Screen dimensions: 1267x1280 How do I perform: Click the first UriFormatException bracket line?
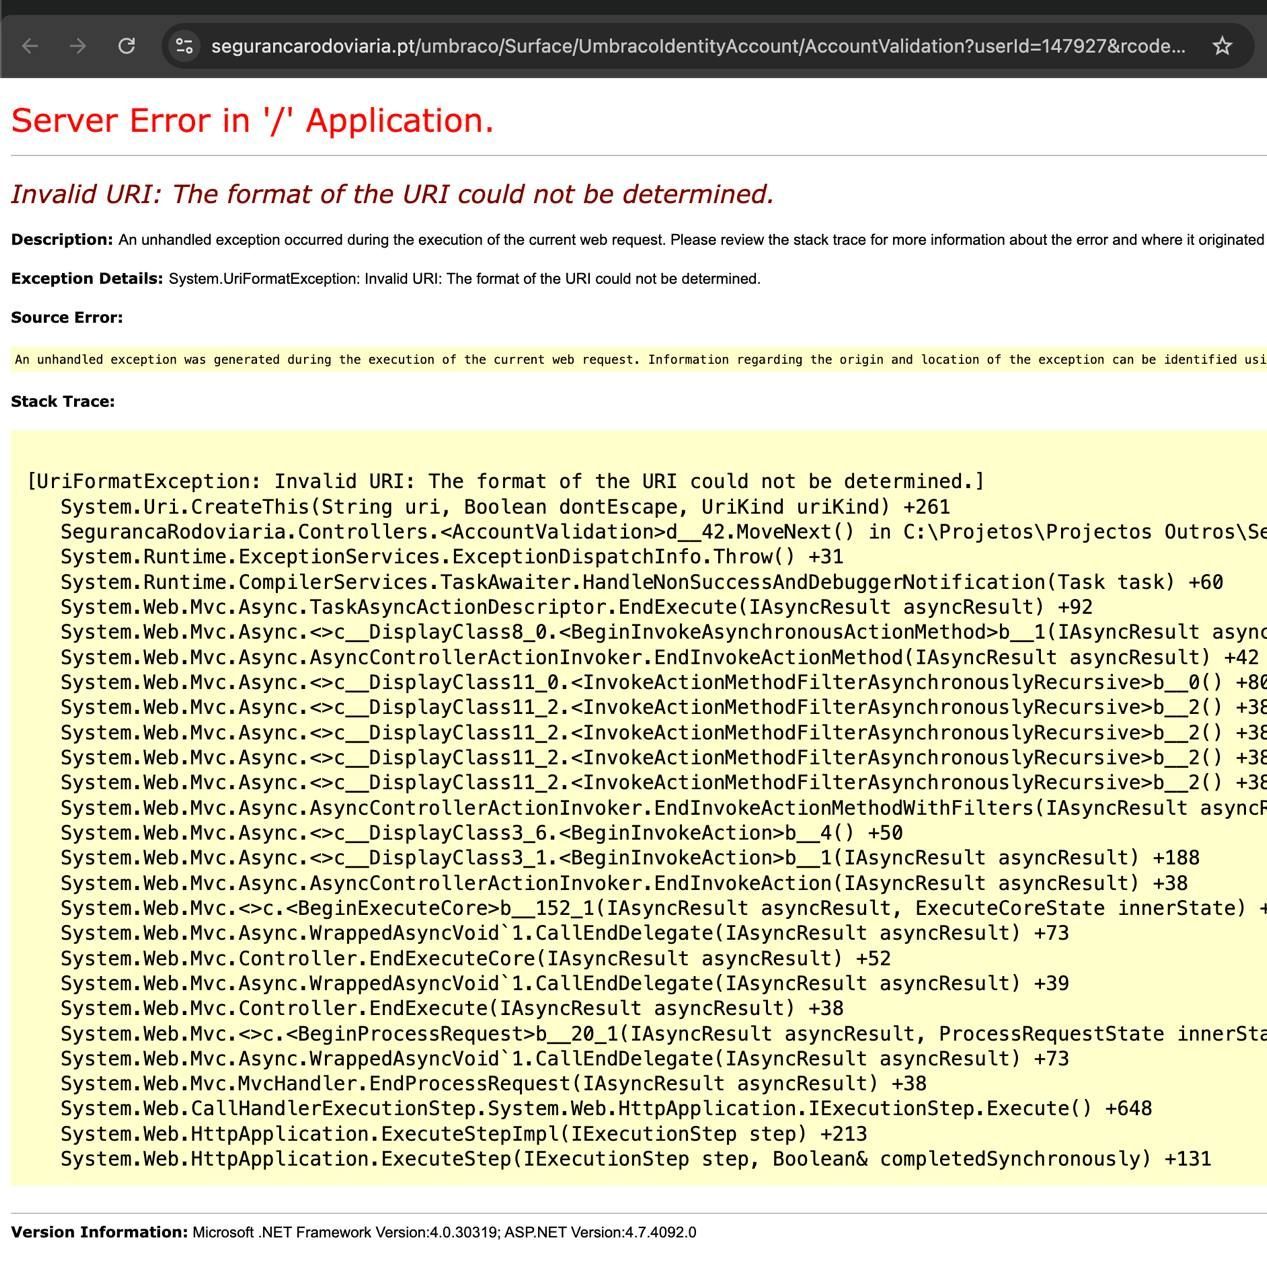506,481
